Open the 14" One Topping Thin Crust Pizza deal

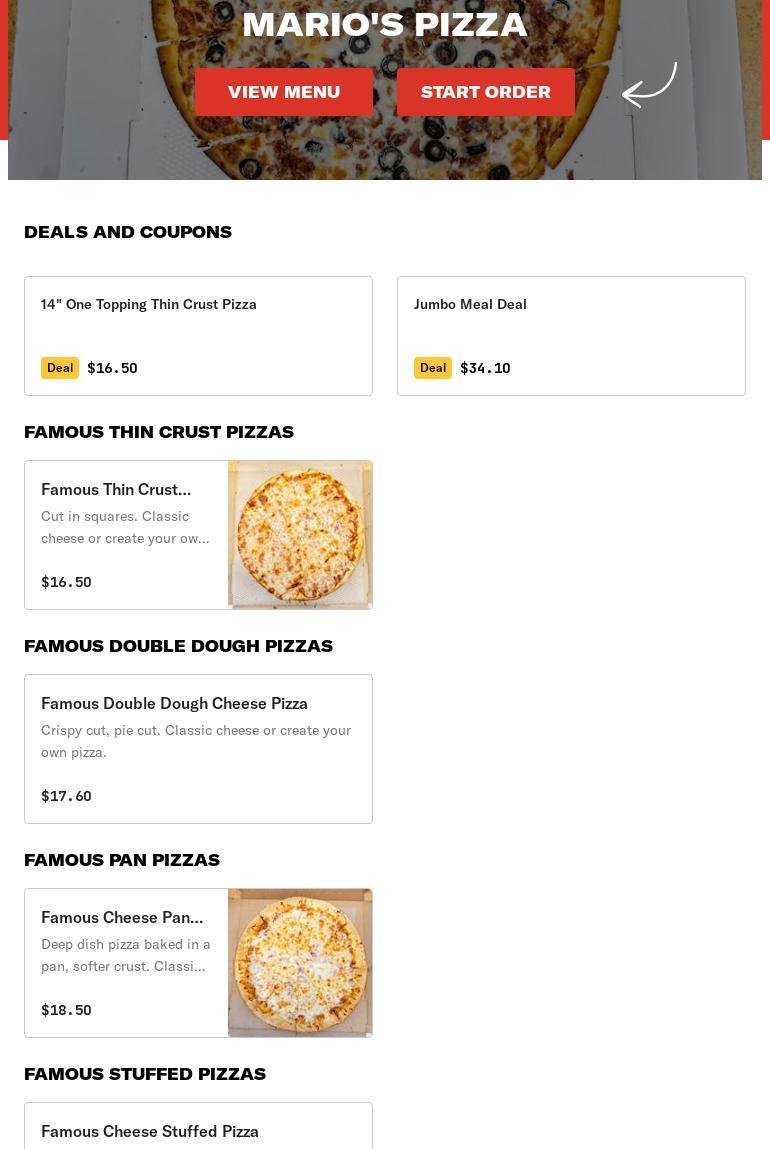[x=149, y=304]
